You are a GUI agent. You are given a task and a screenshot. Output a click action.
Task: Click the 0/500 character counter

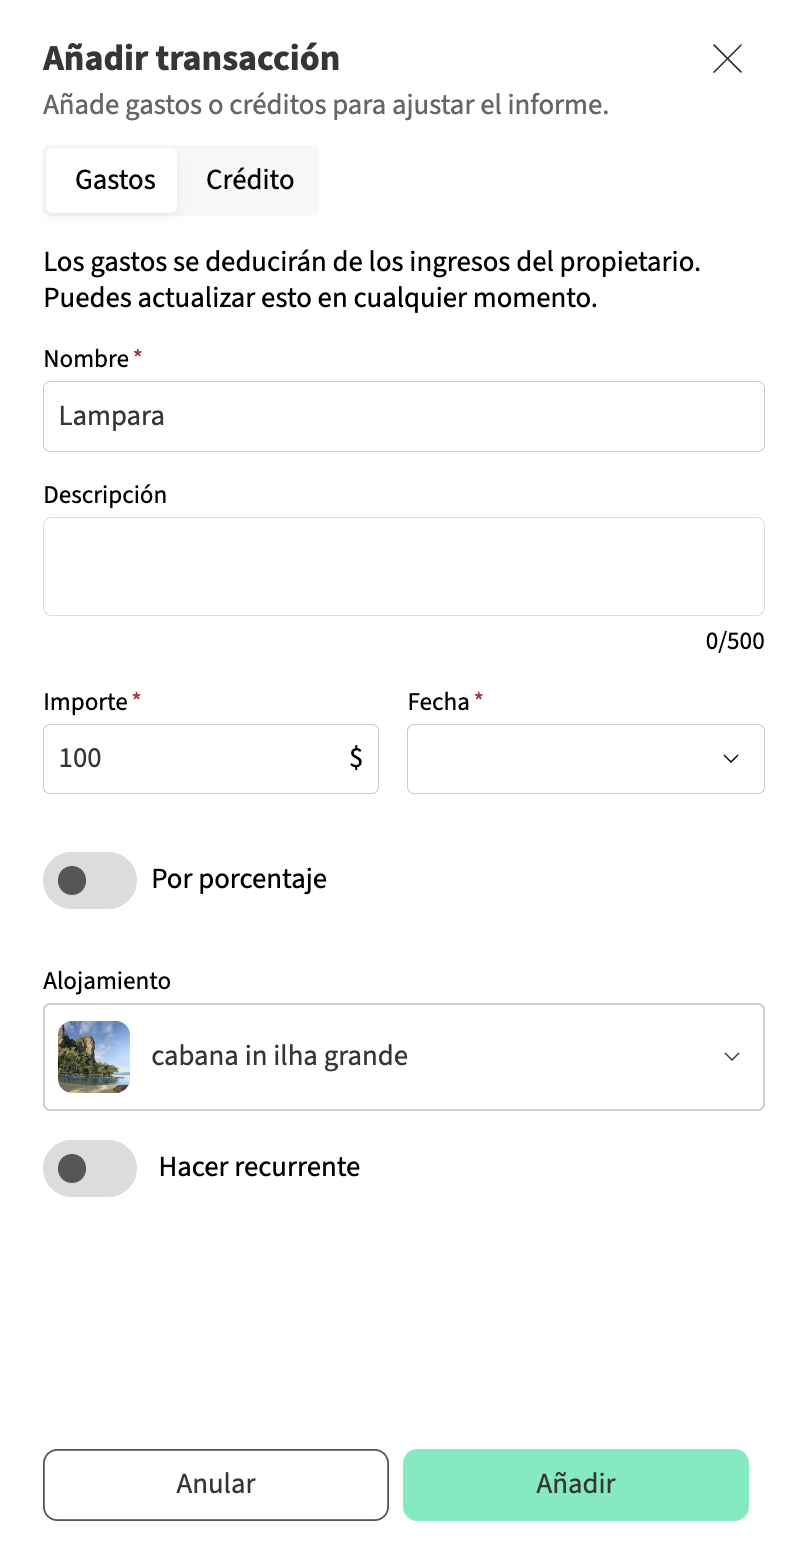click(734, 642)
